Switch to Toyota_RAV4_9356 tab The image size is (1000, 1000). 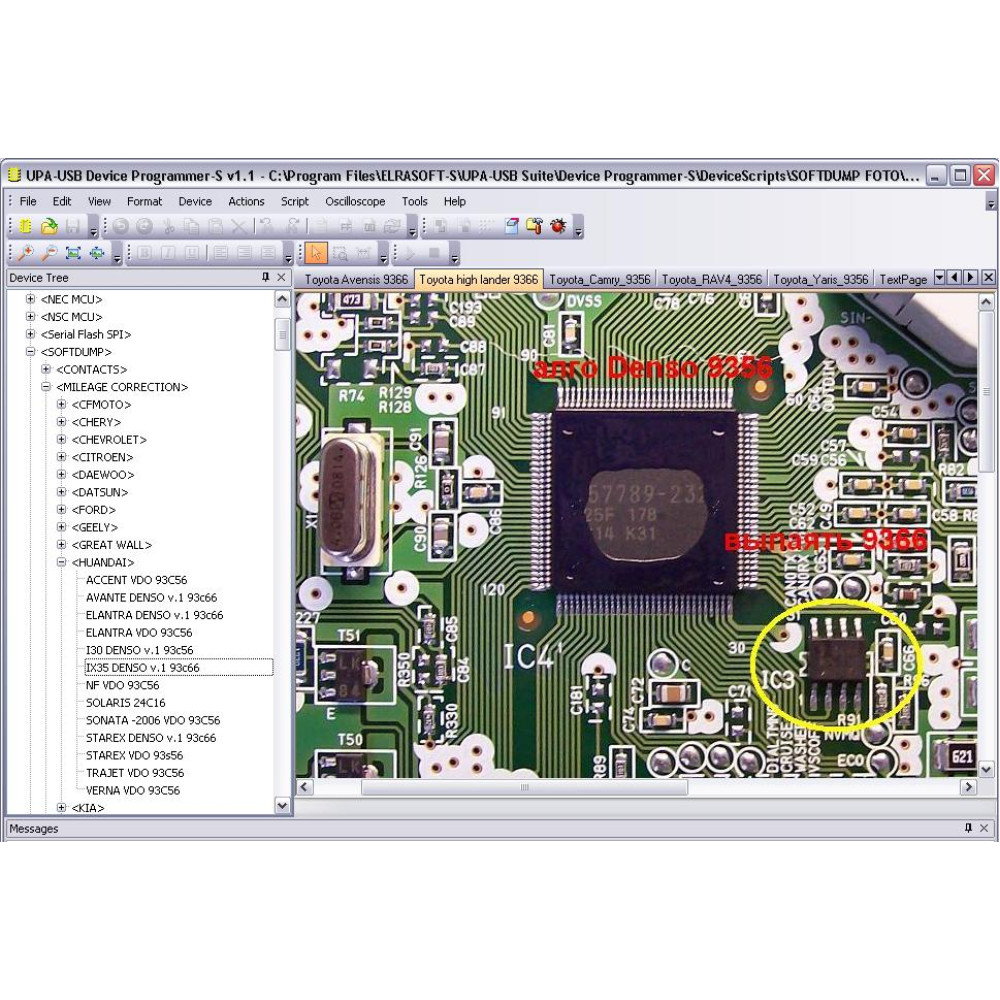(712, 279)
